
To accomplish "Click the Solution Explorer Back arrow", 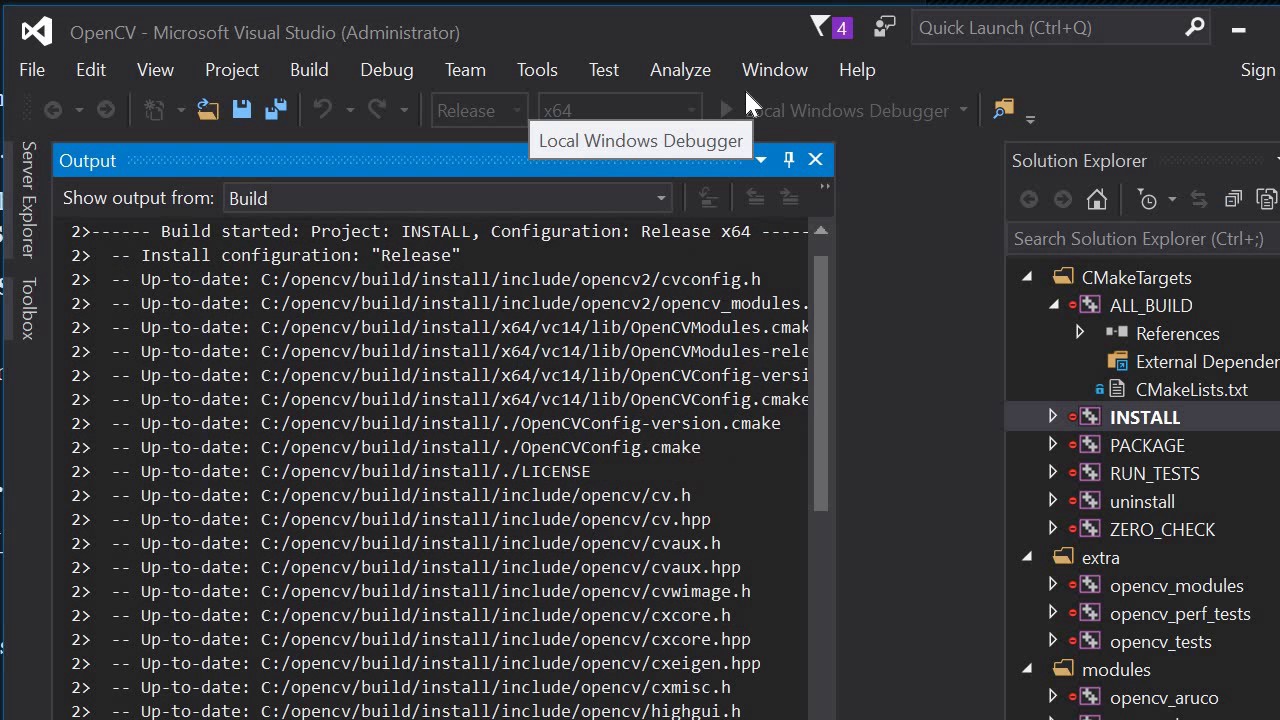I will tap(1029, 200).
